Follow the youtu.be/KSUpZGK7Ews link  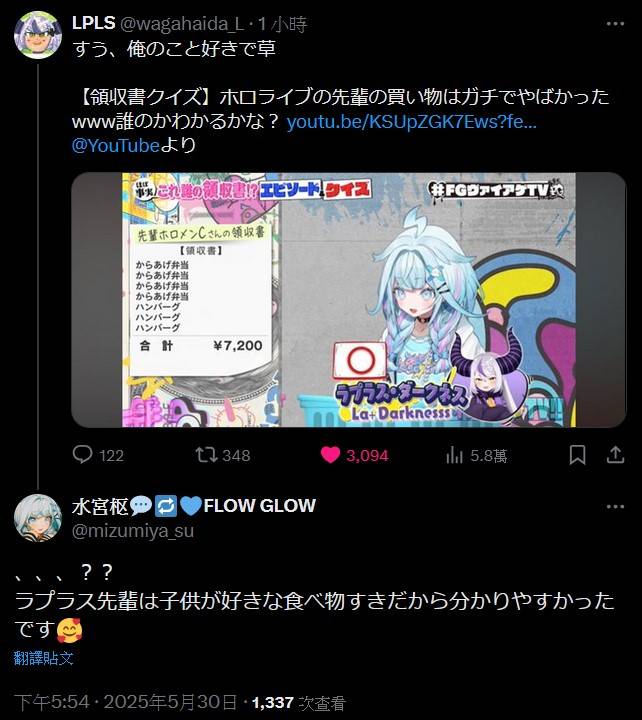[411, 122]
